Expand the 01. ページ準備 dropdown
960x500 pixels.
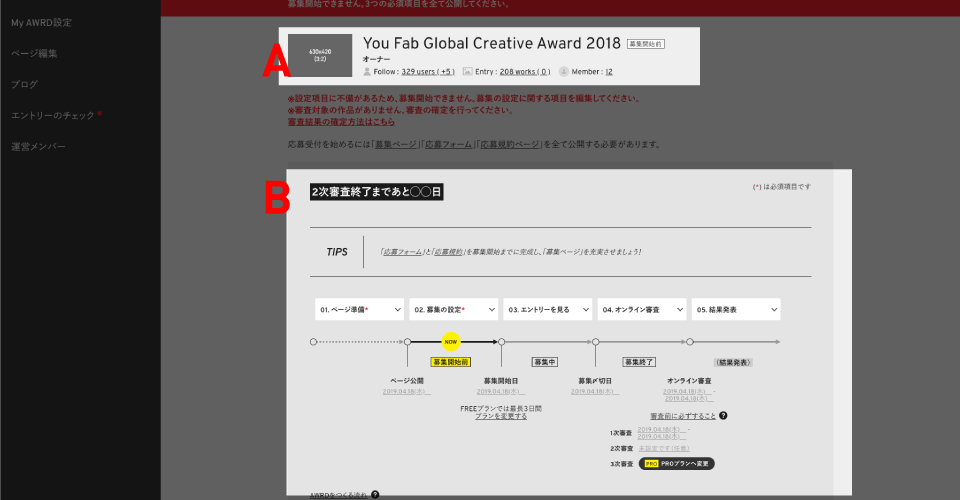click(359, 309)
